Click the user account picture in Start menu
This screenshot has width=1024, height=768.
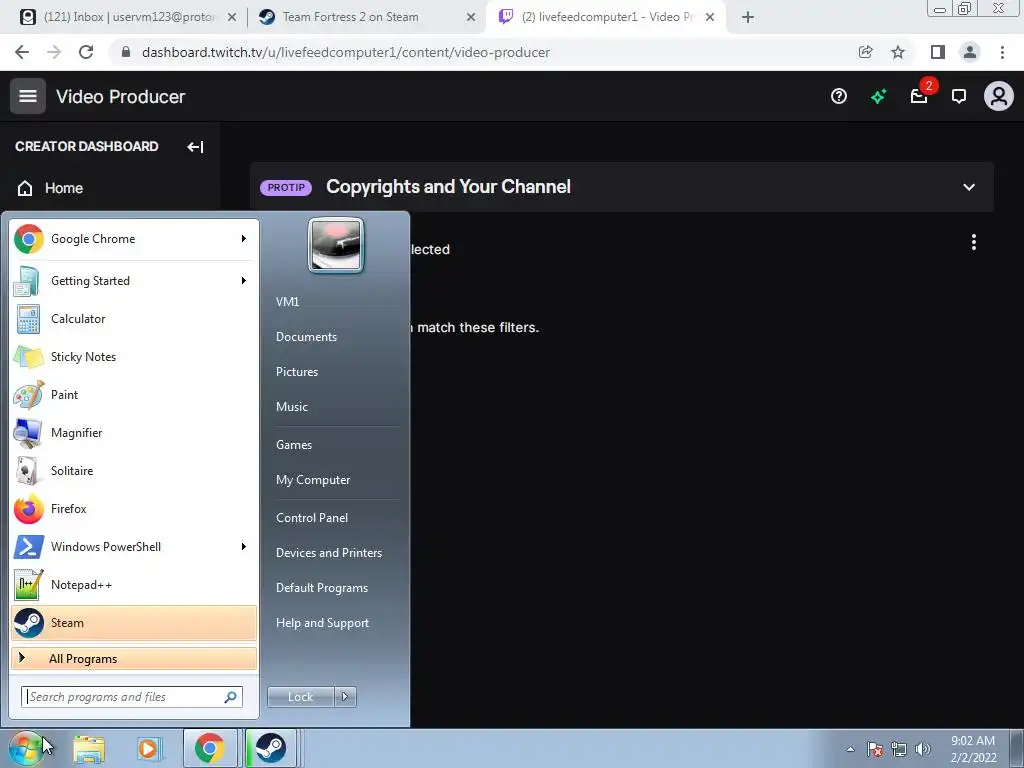point(336,246)
